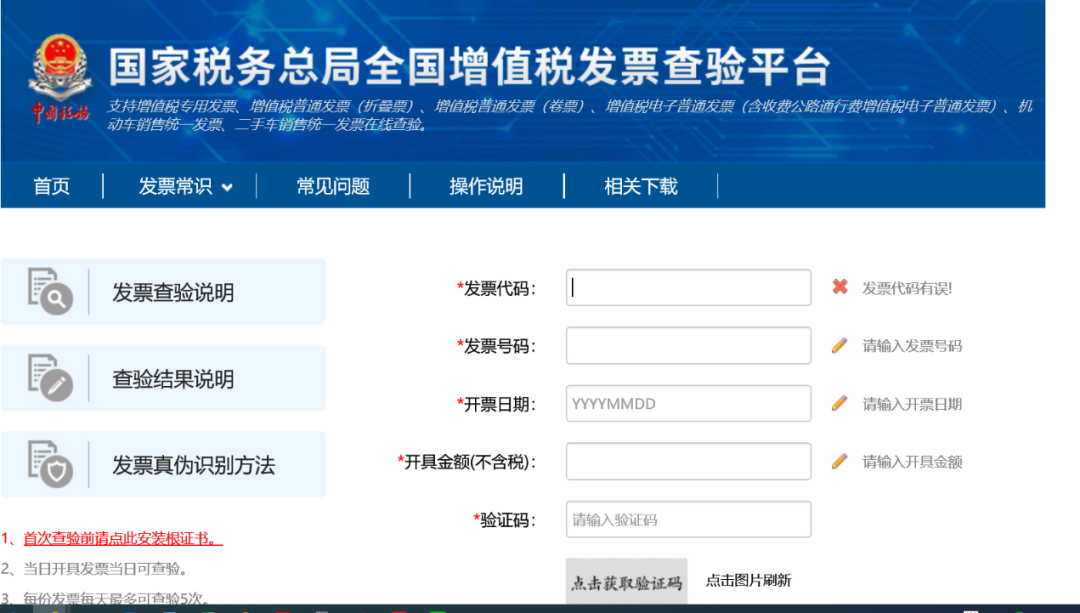1080x613 pixels.
Task: Focus the 开票日期 YYYYMMDD input field
Action: tap(689, 404)
